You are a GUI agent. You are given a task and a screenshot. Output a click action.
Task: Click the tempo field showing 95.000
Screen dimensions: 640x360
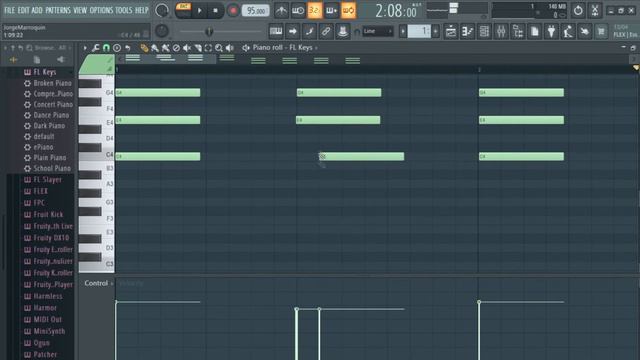pos(256,11)
